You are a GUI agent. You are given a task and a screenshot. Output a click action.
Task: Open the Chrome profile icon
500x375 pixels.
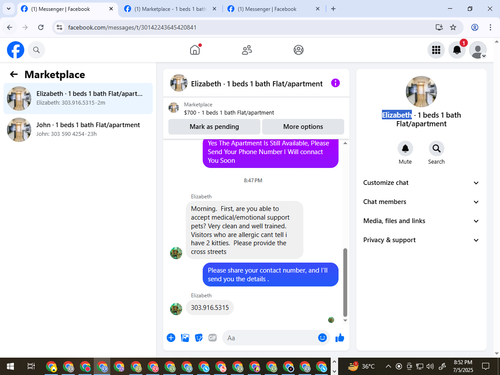pos(475,27)
